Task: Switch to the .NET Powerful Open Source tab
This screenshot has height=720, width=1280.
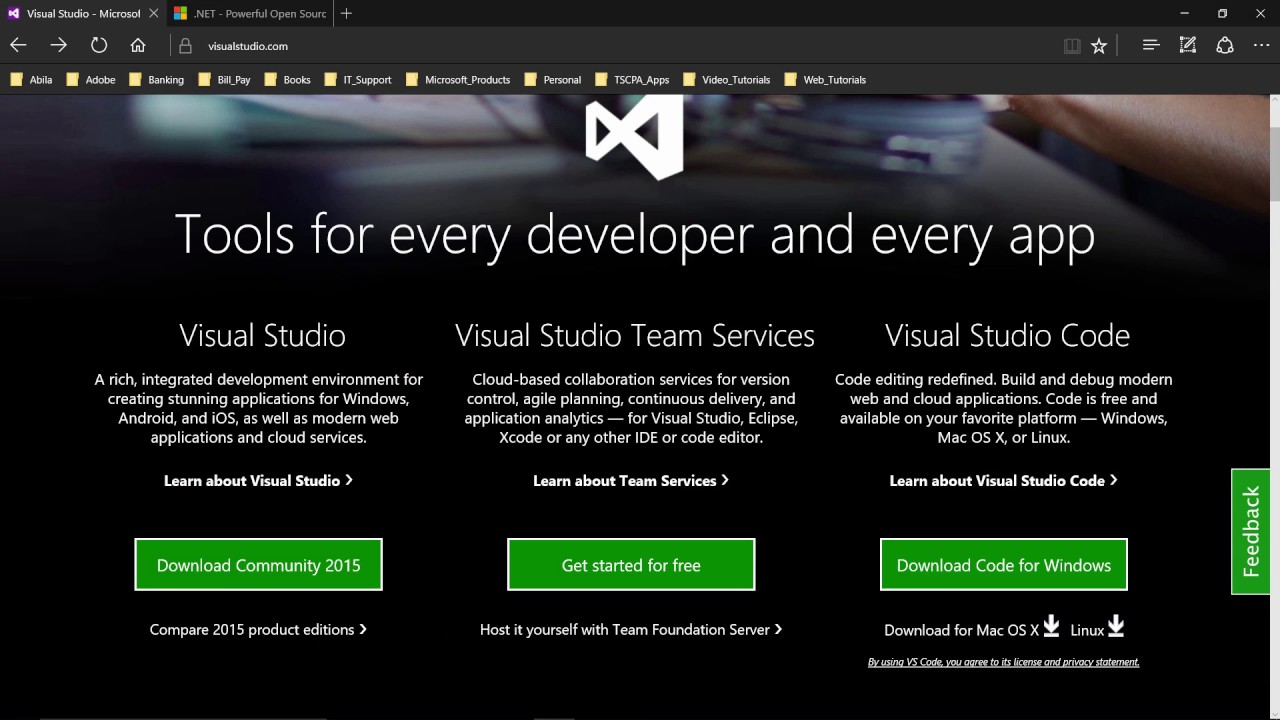Action: point(250,14)
